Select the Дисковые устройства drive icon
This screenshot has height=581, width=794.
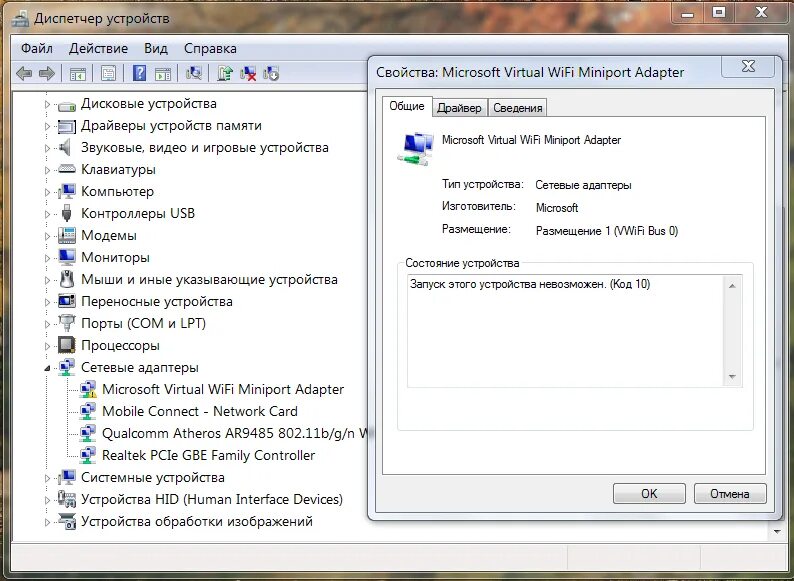67,105
